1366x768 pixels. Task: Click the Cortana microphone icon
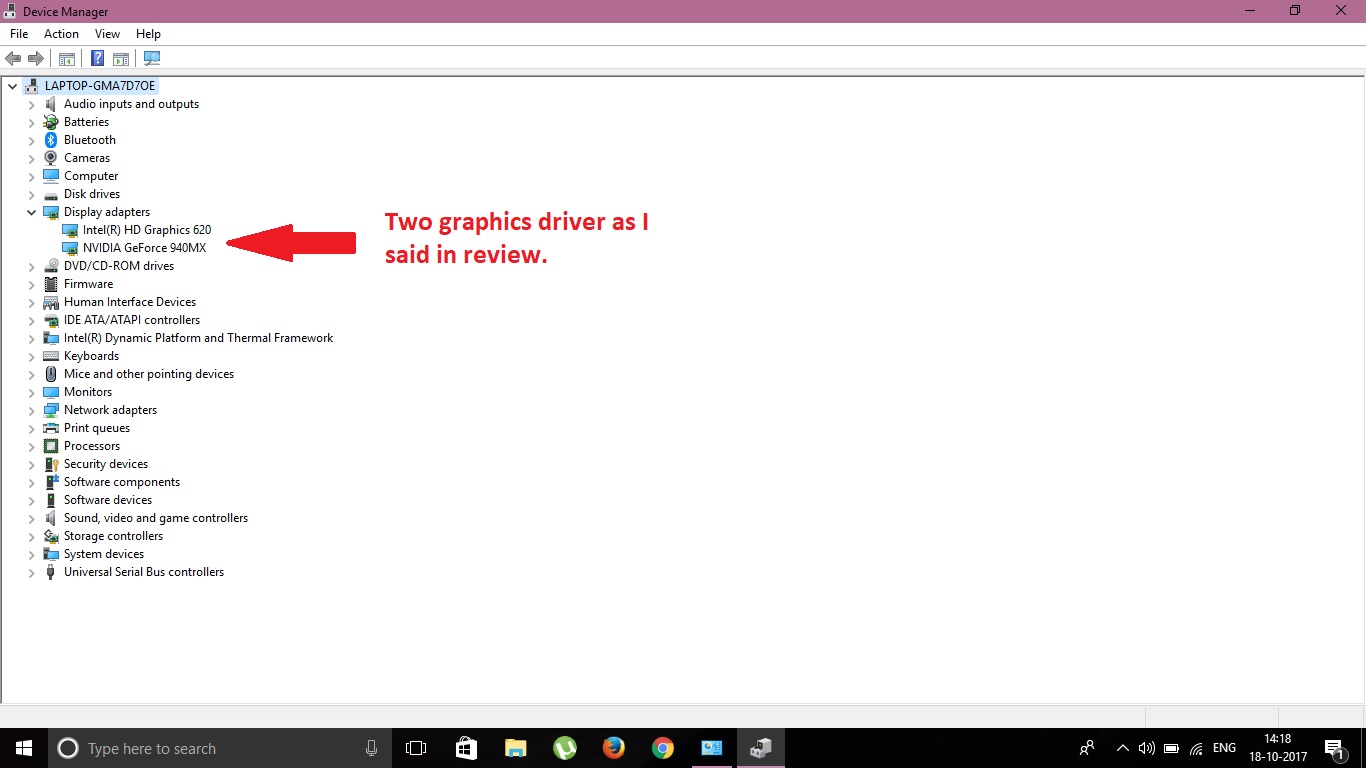point(371,748)
